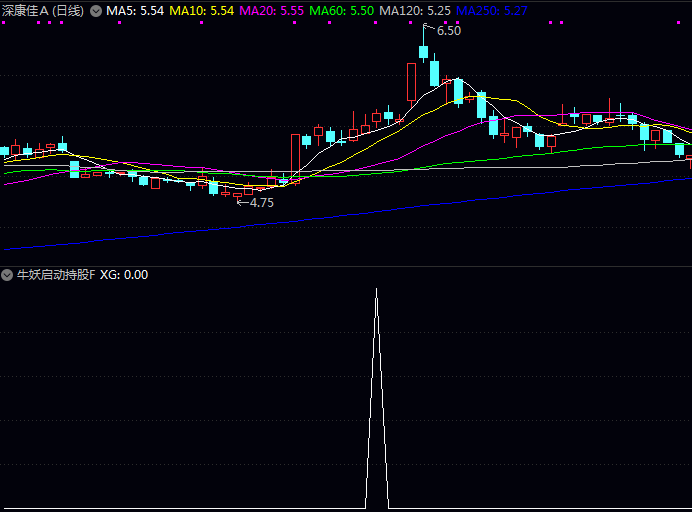Click the XG: 0.00 value label
This screenshot has height=512, width=692.
click(124, 275)
